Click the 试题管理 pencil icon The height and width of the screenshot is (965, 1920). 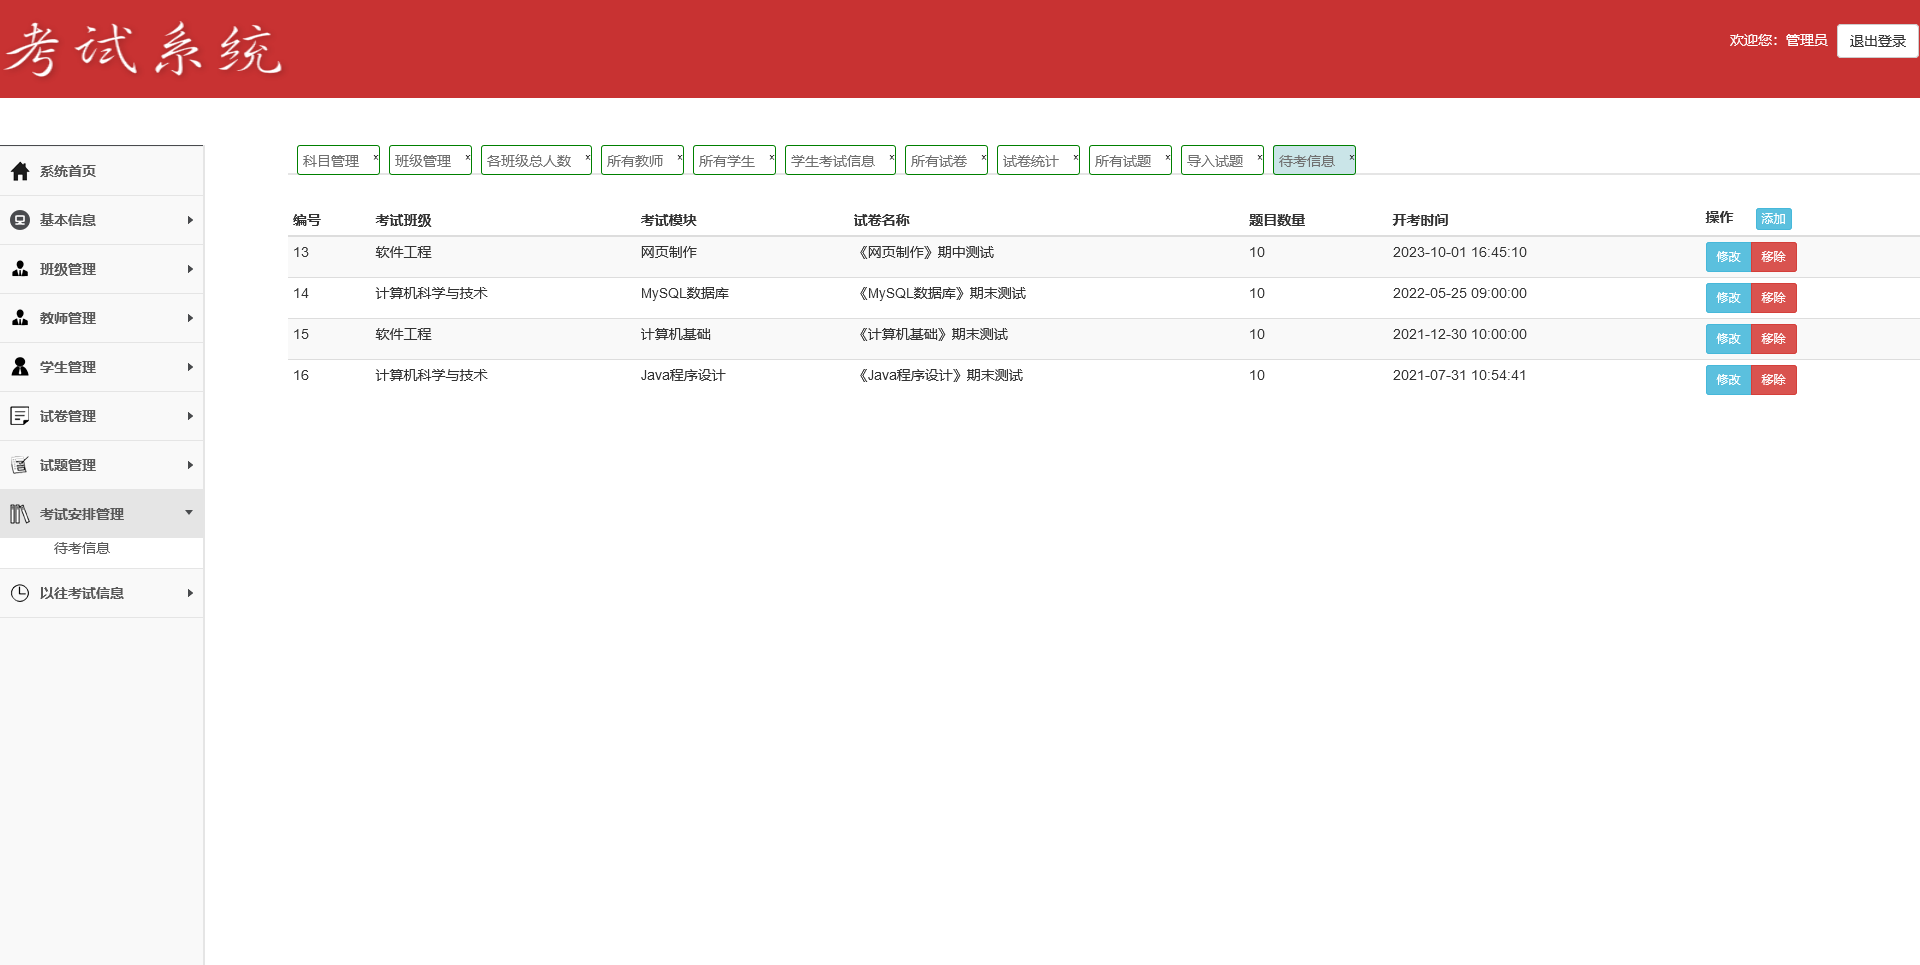[x=20, y=465]
